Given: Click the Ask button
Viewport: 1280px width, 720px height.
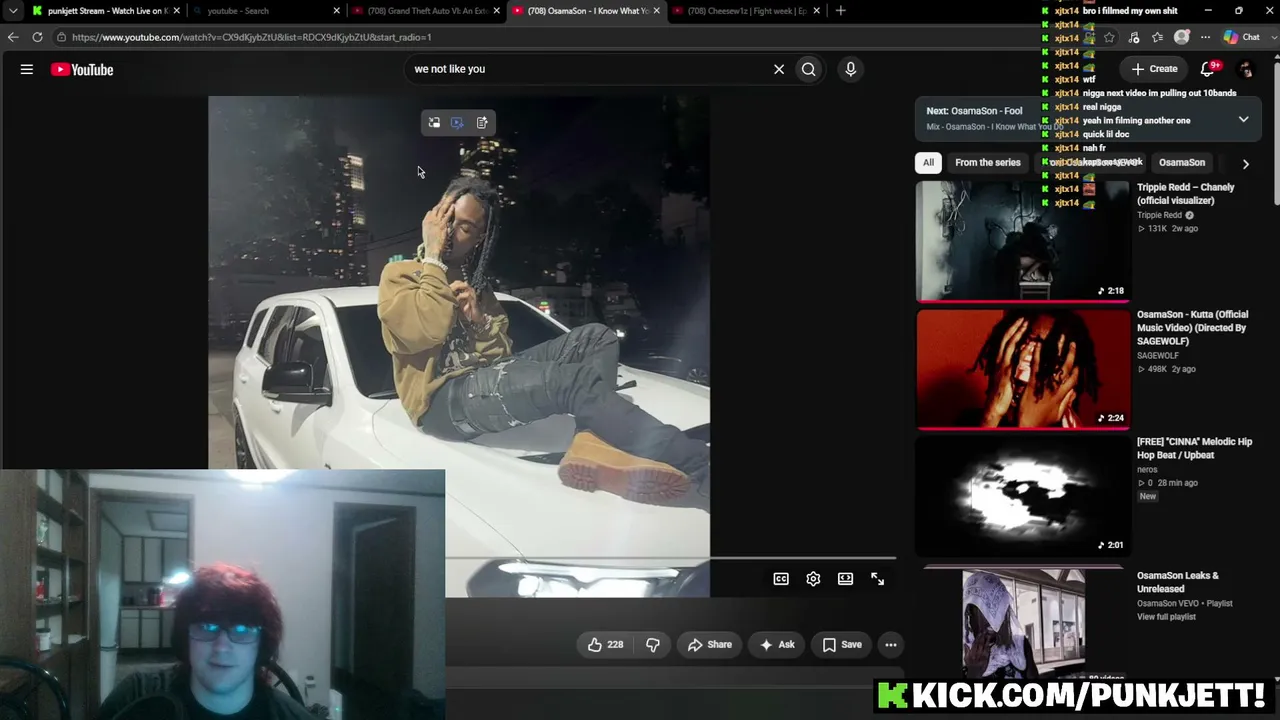Looking at the screenshot, I should [777, 645].
